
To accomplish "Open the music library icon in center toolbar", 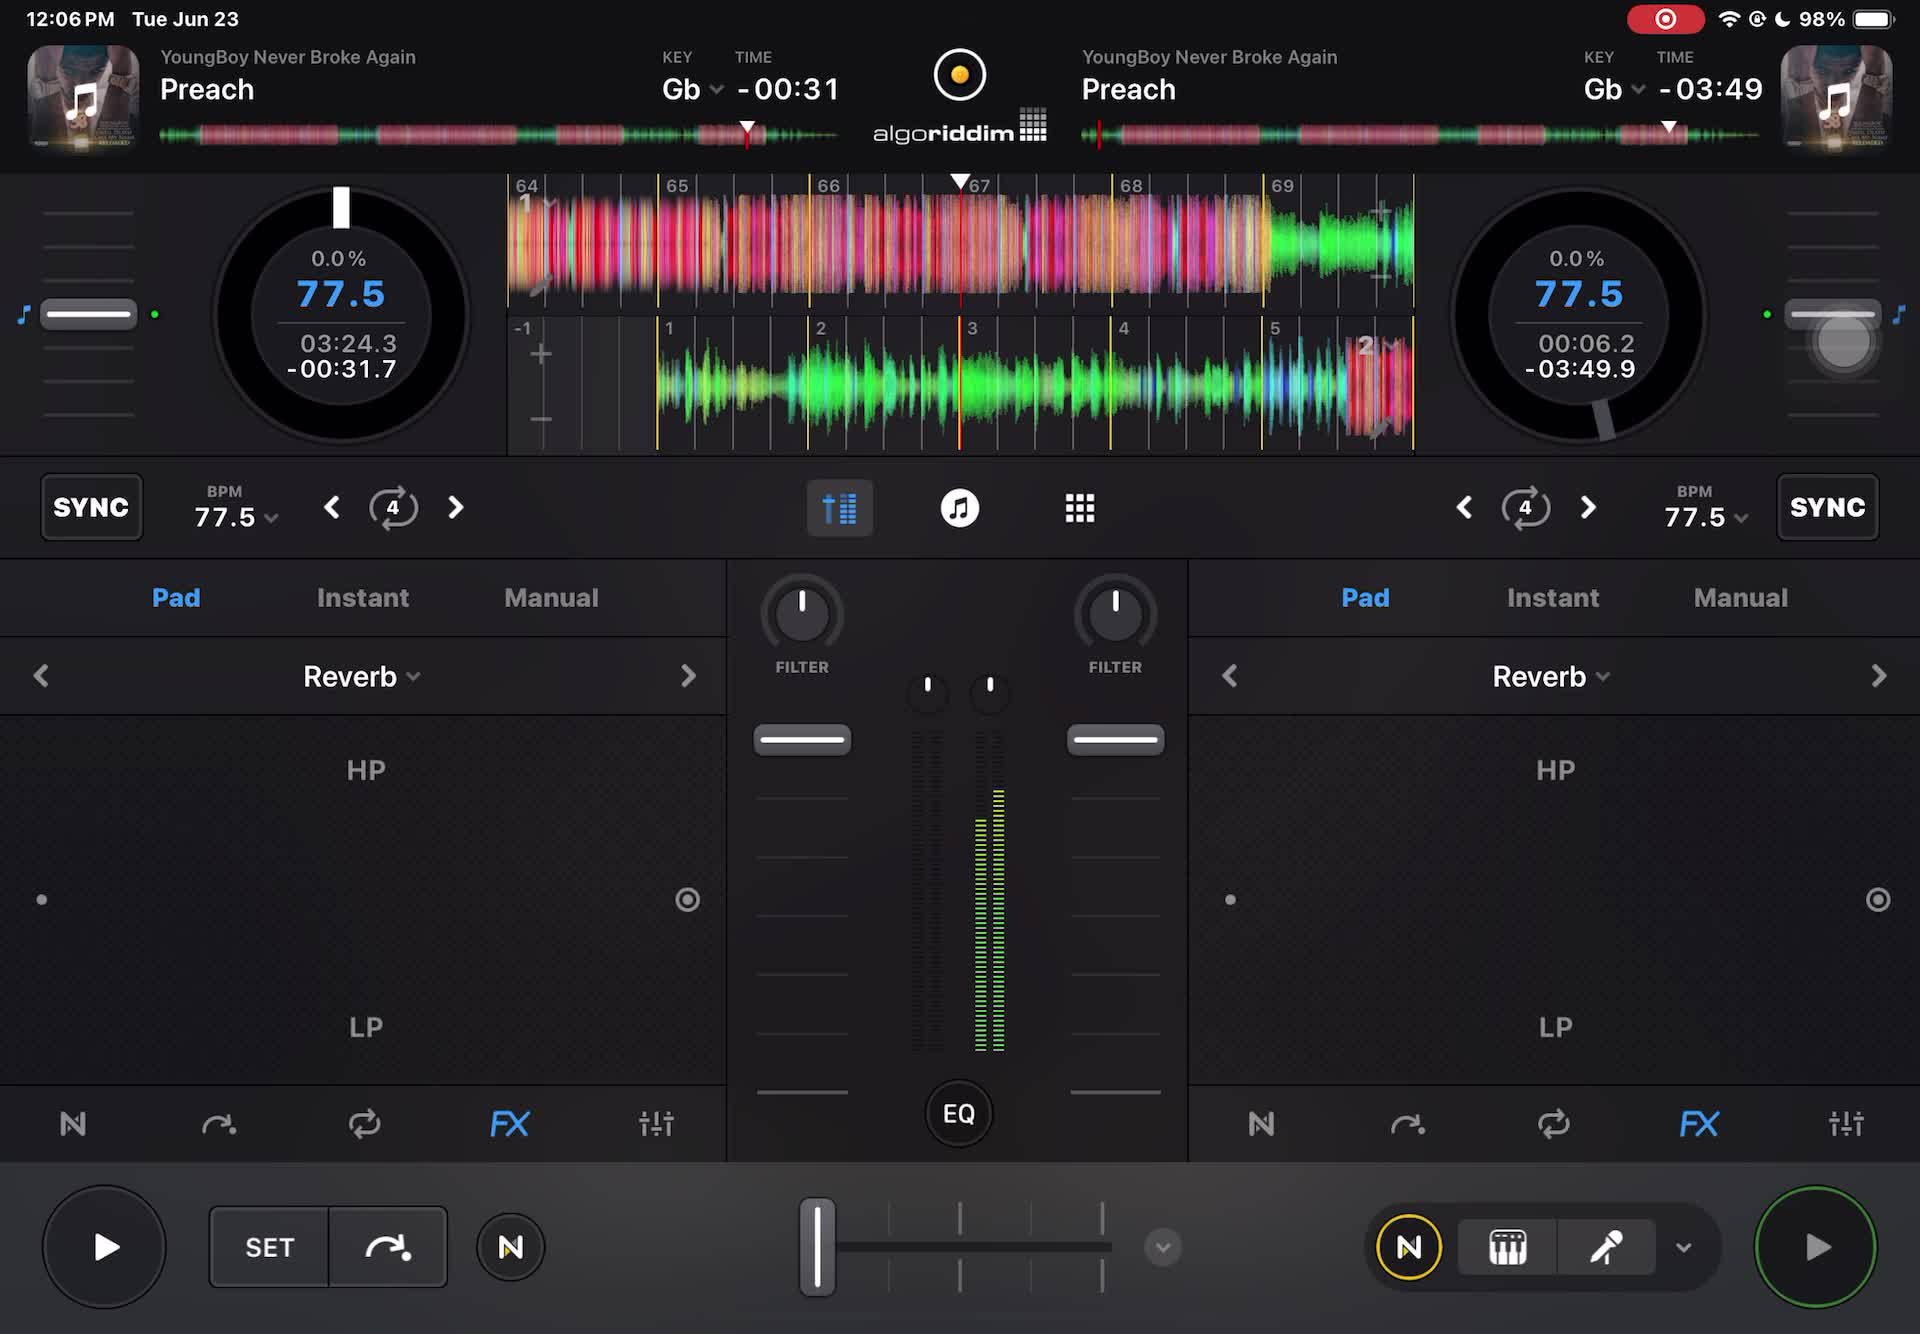I will (959, 508).
